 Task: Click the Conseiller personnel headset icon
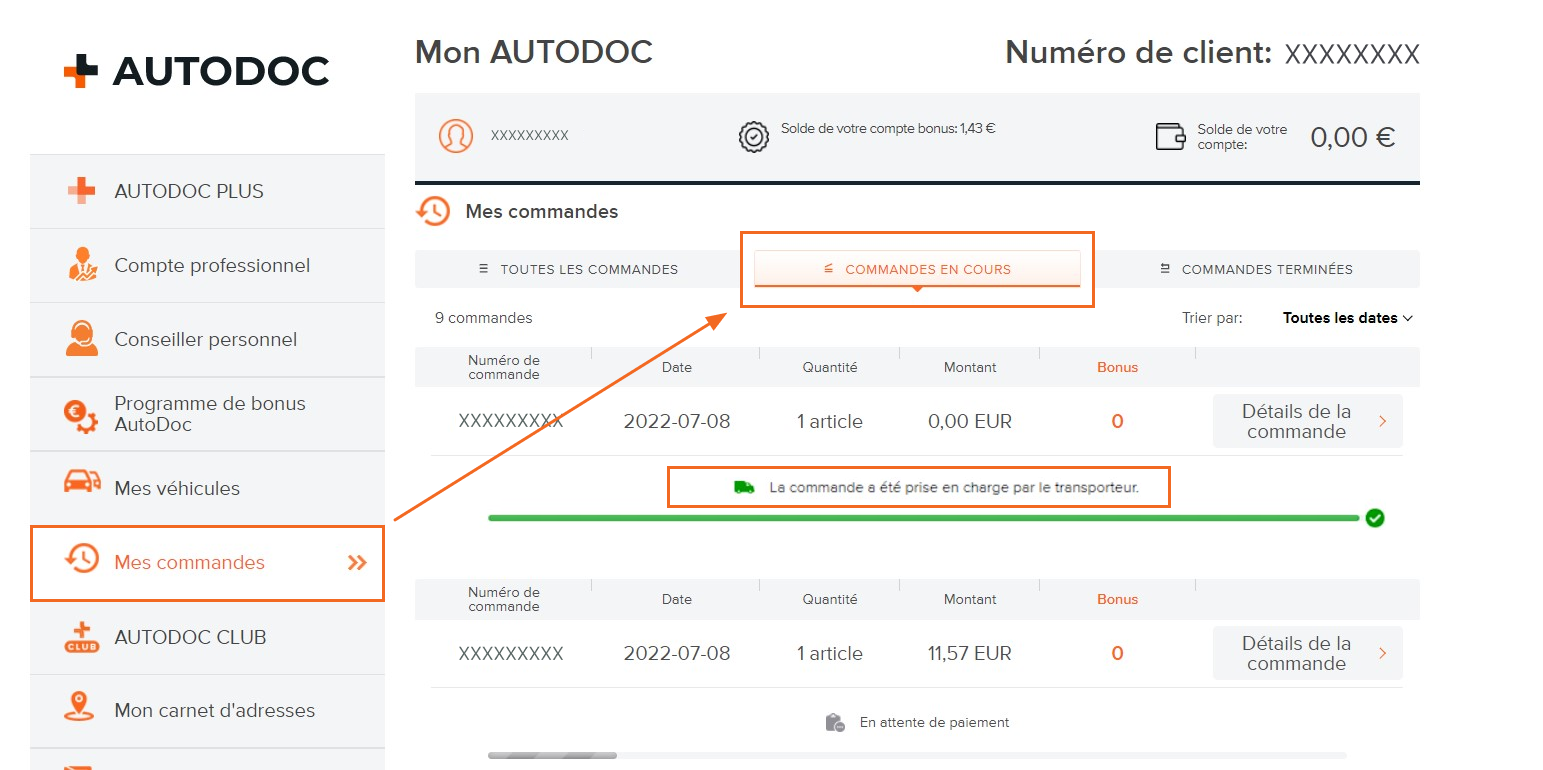[82, 339]
